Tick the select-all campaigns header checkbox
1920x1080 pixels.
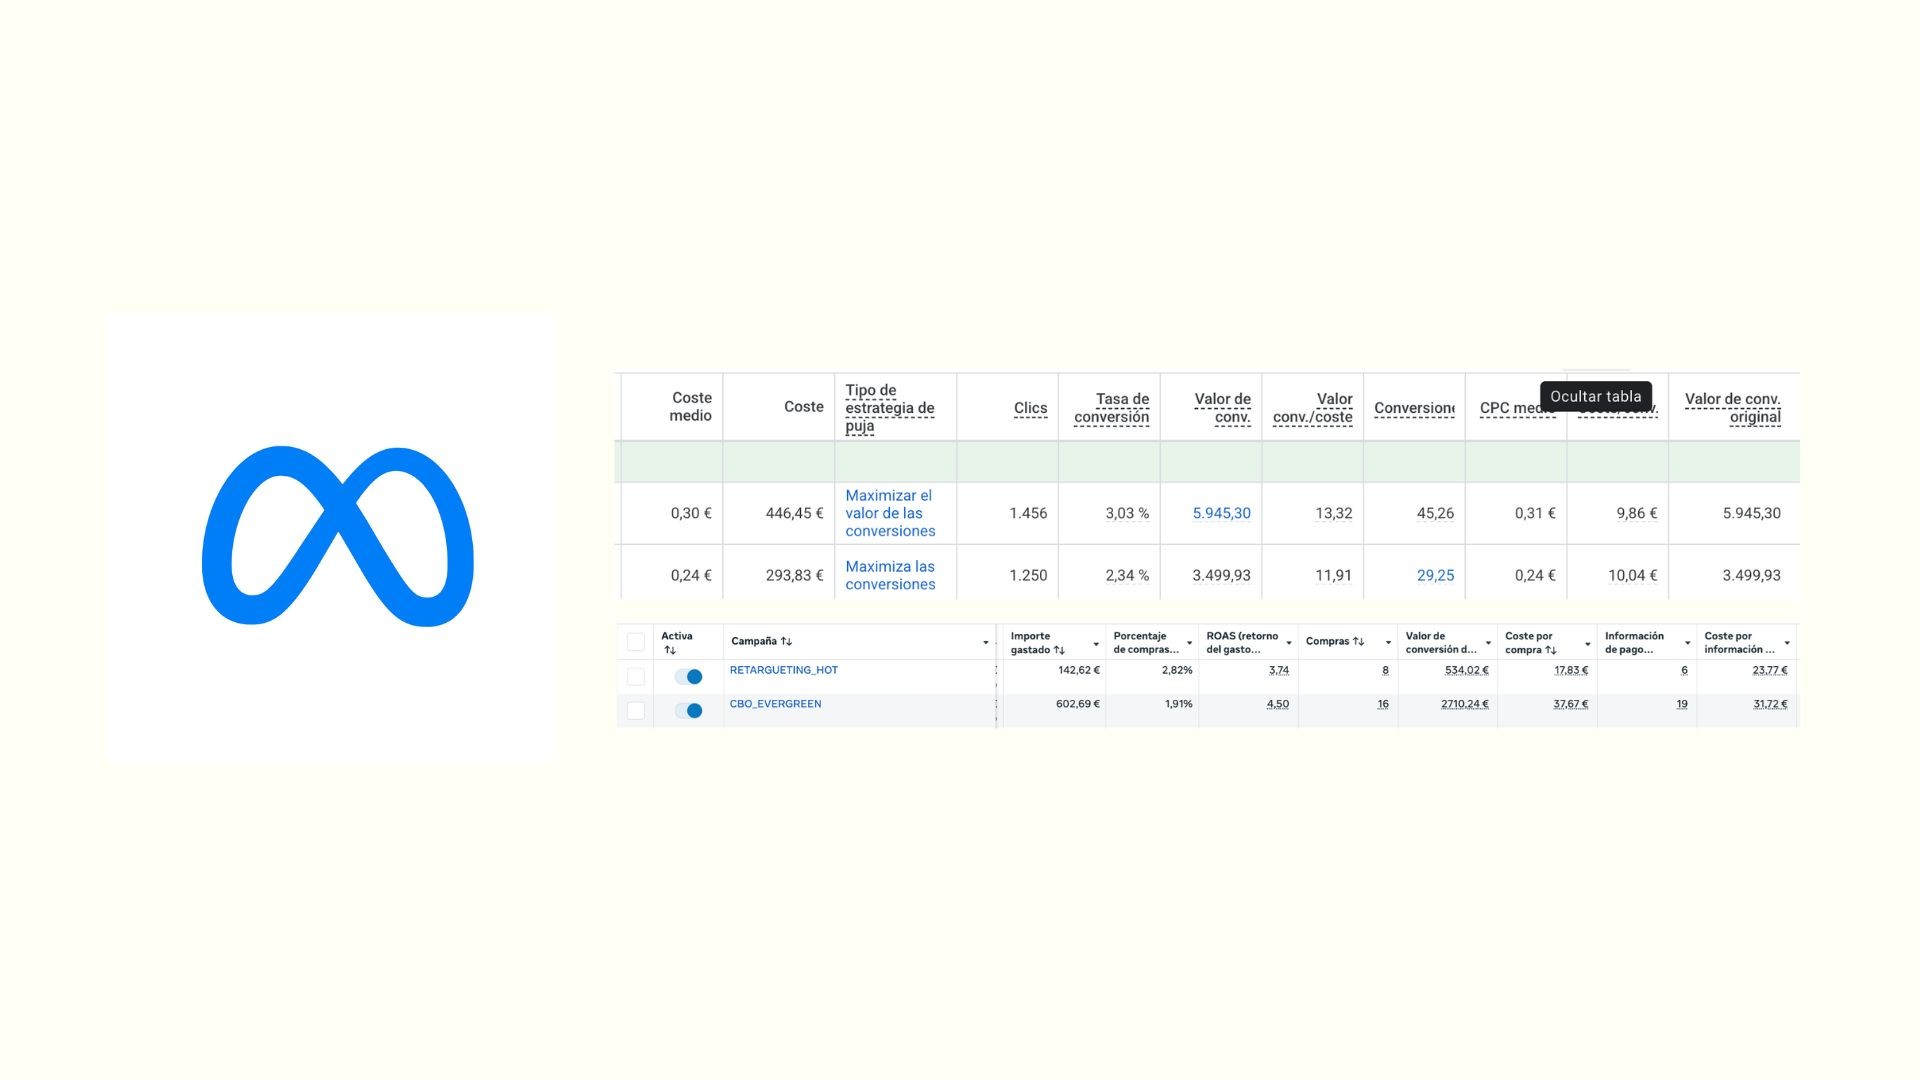click(636, 642)
